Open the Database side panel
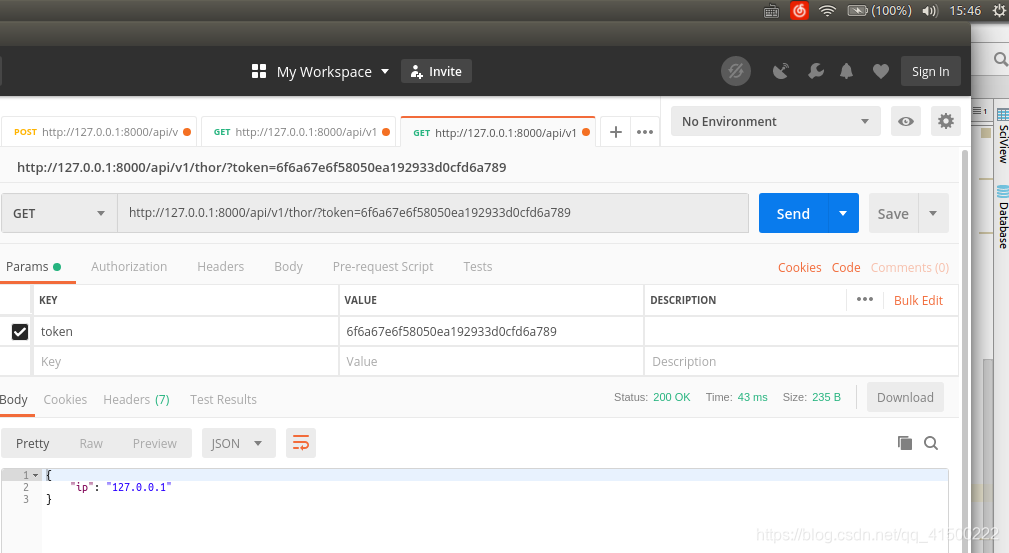Screen dimensions: 1009x553 click(x=1003, y=217)
